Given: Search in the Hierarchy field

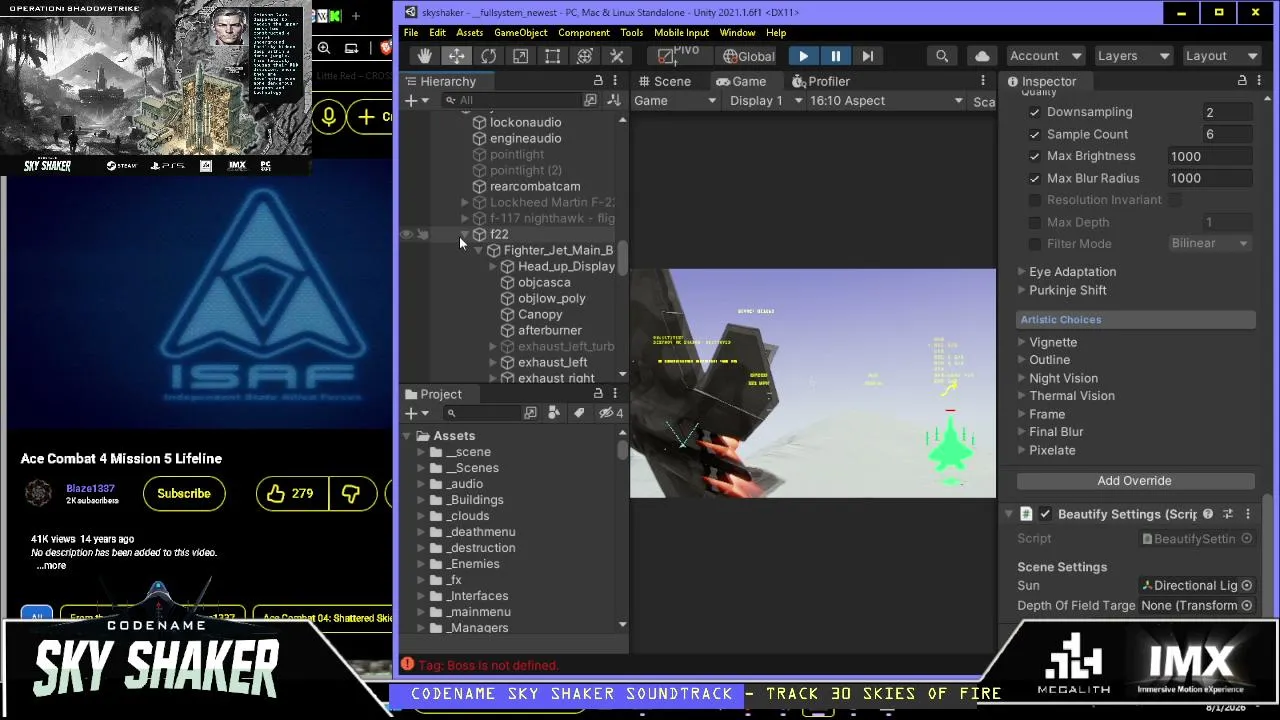Looking at the screenshot, I should point(510,101).
